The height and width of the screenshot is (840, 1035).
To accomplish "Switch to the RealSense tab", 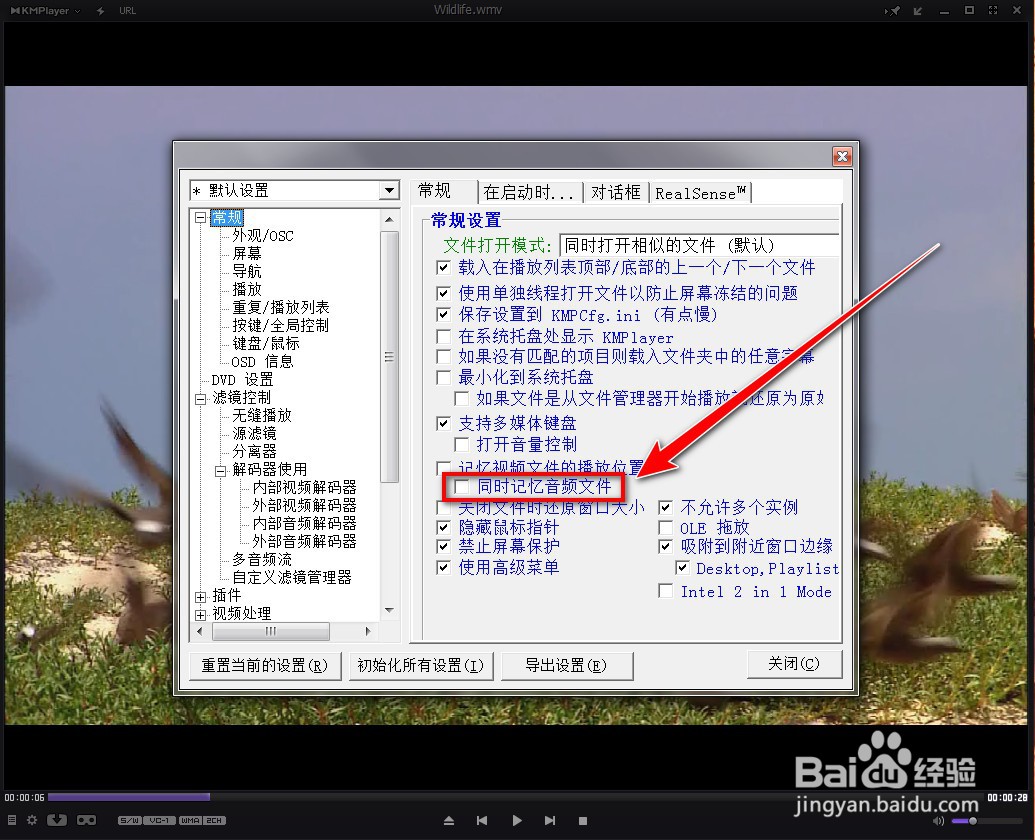I will click(700, 192).
